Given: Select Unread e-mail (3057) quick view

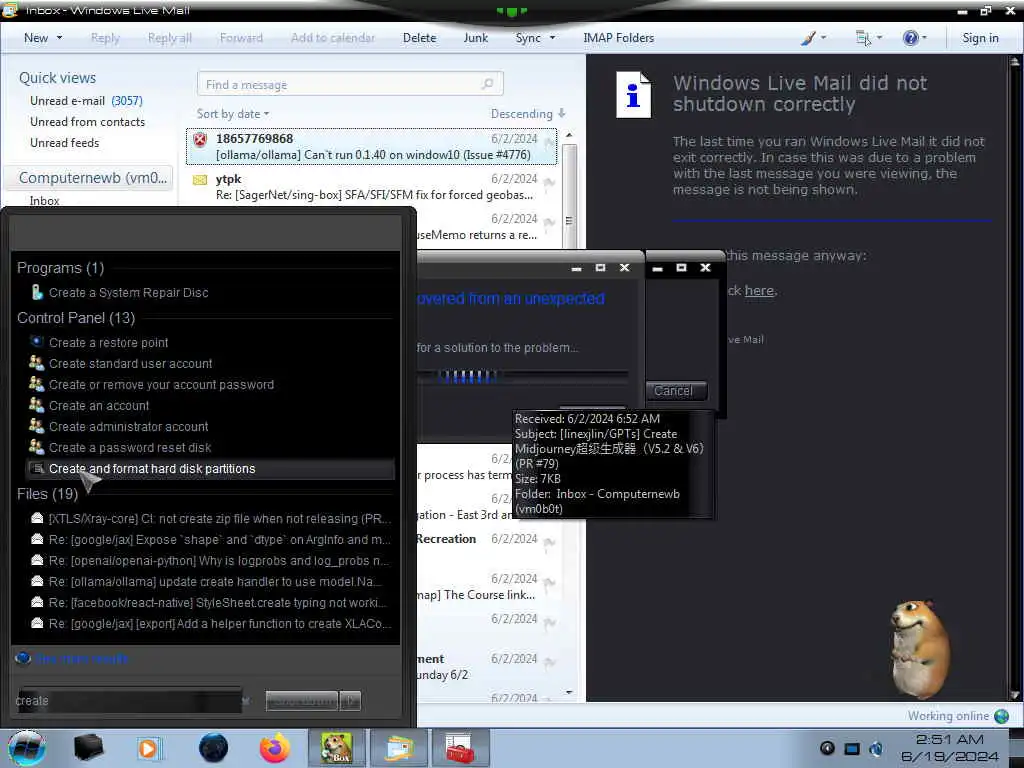Looking at the screenshot, I should 86,101.
